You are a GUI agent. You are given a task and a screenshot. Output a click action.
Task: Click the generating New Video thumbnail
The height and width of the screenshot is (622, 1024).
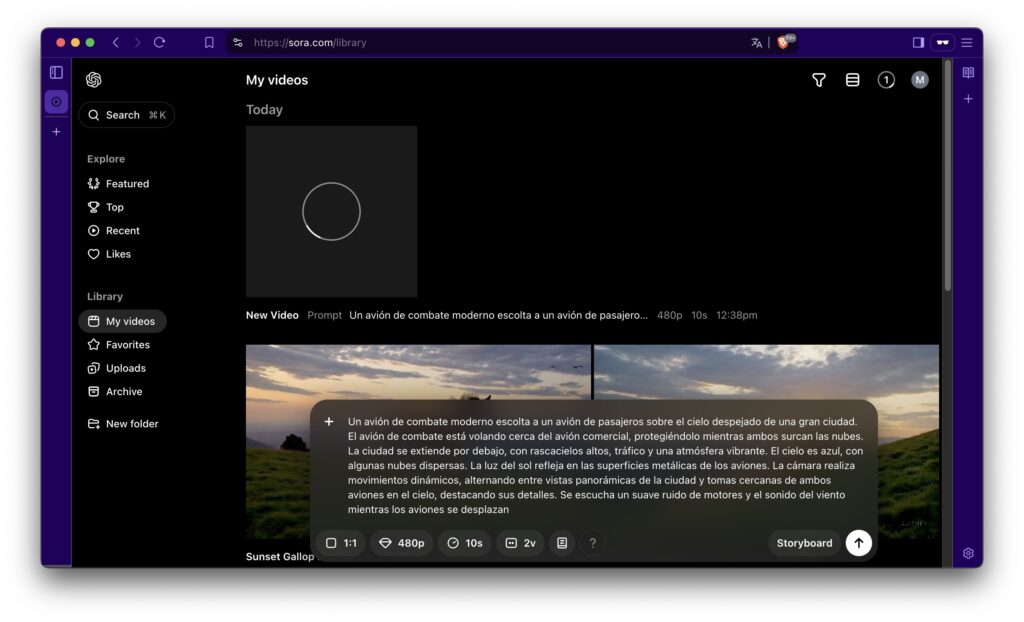[331, 211]
